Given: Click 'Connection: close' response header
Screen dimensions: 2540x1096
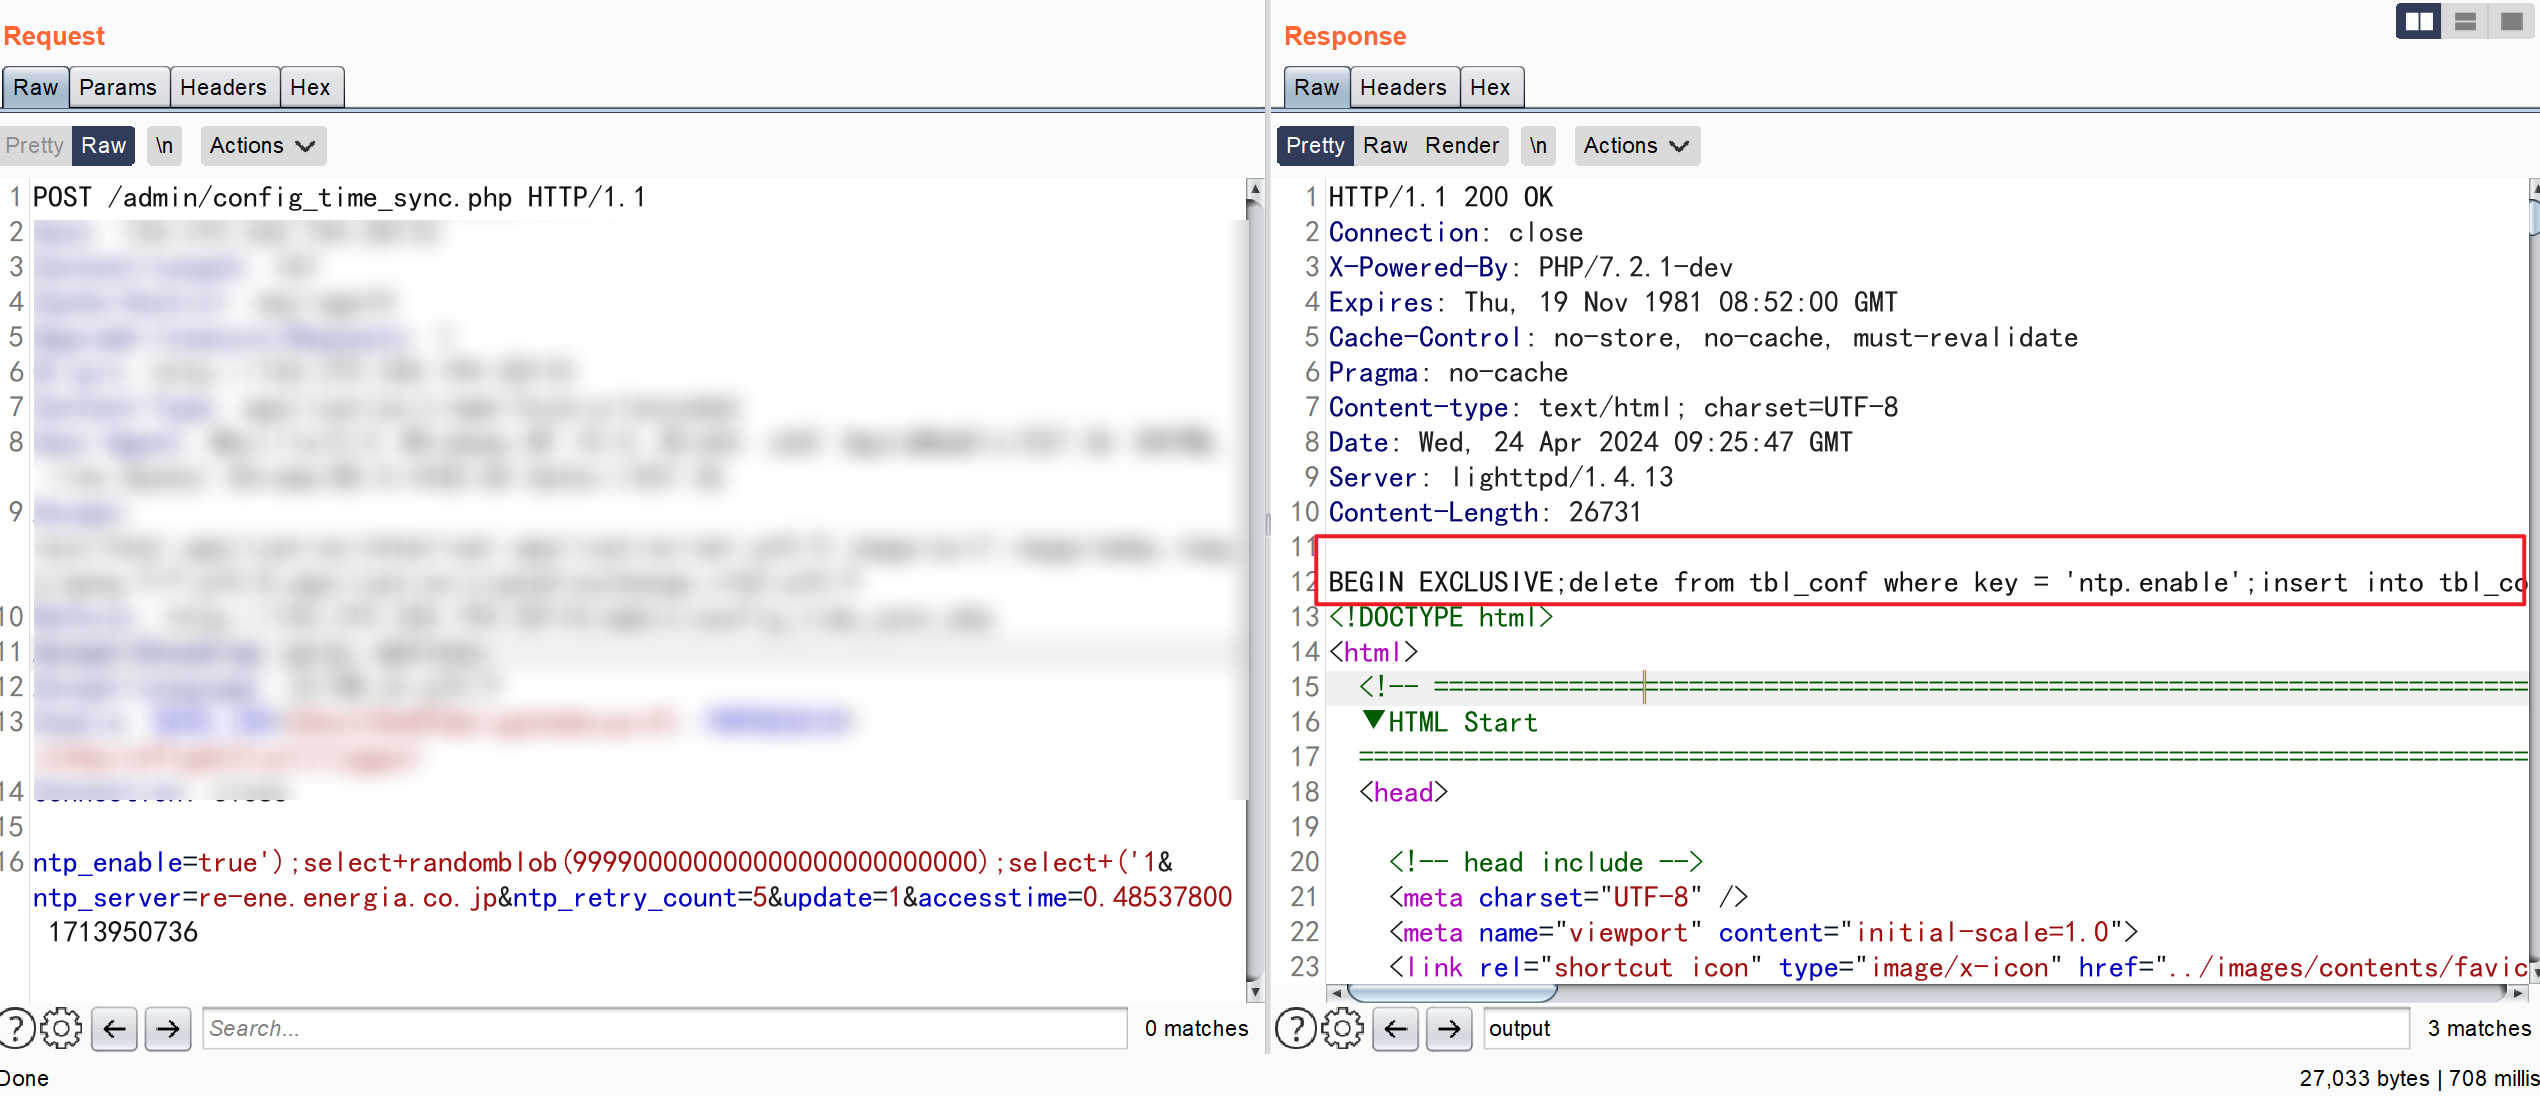Looking at the screenshot, I should point(1455,232).
